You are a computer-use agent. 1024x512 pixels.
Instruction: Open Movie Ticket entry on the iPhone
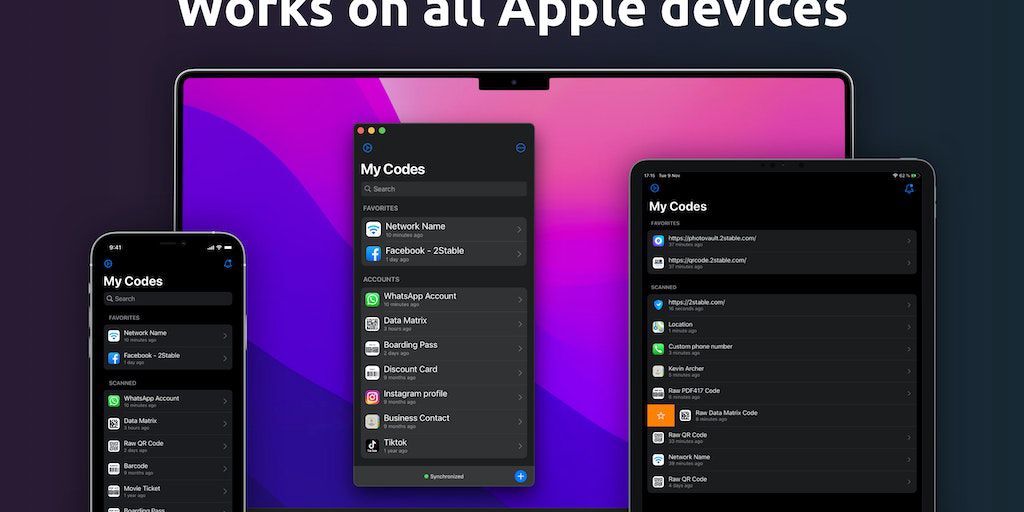coord(168,490)
